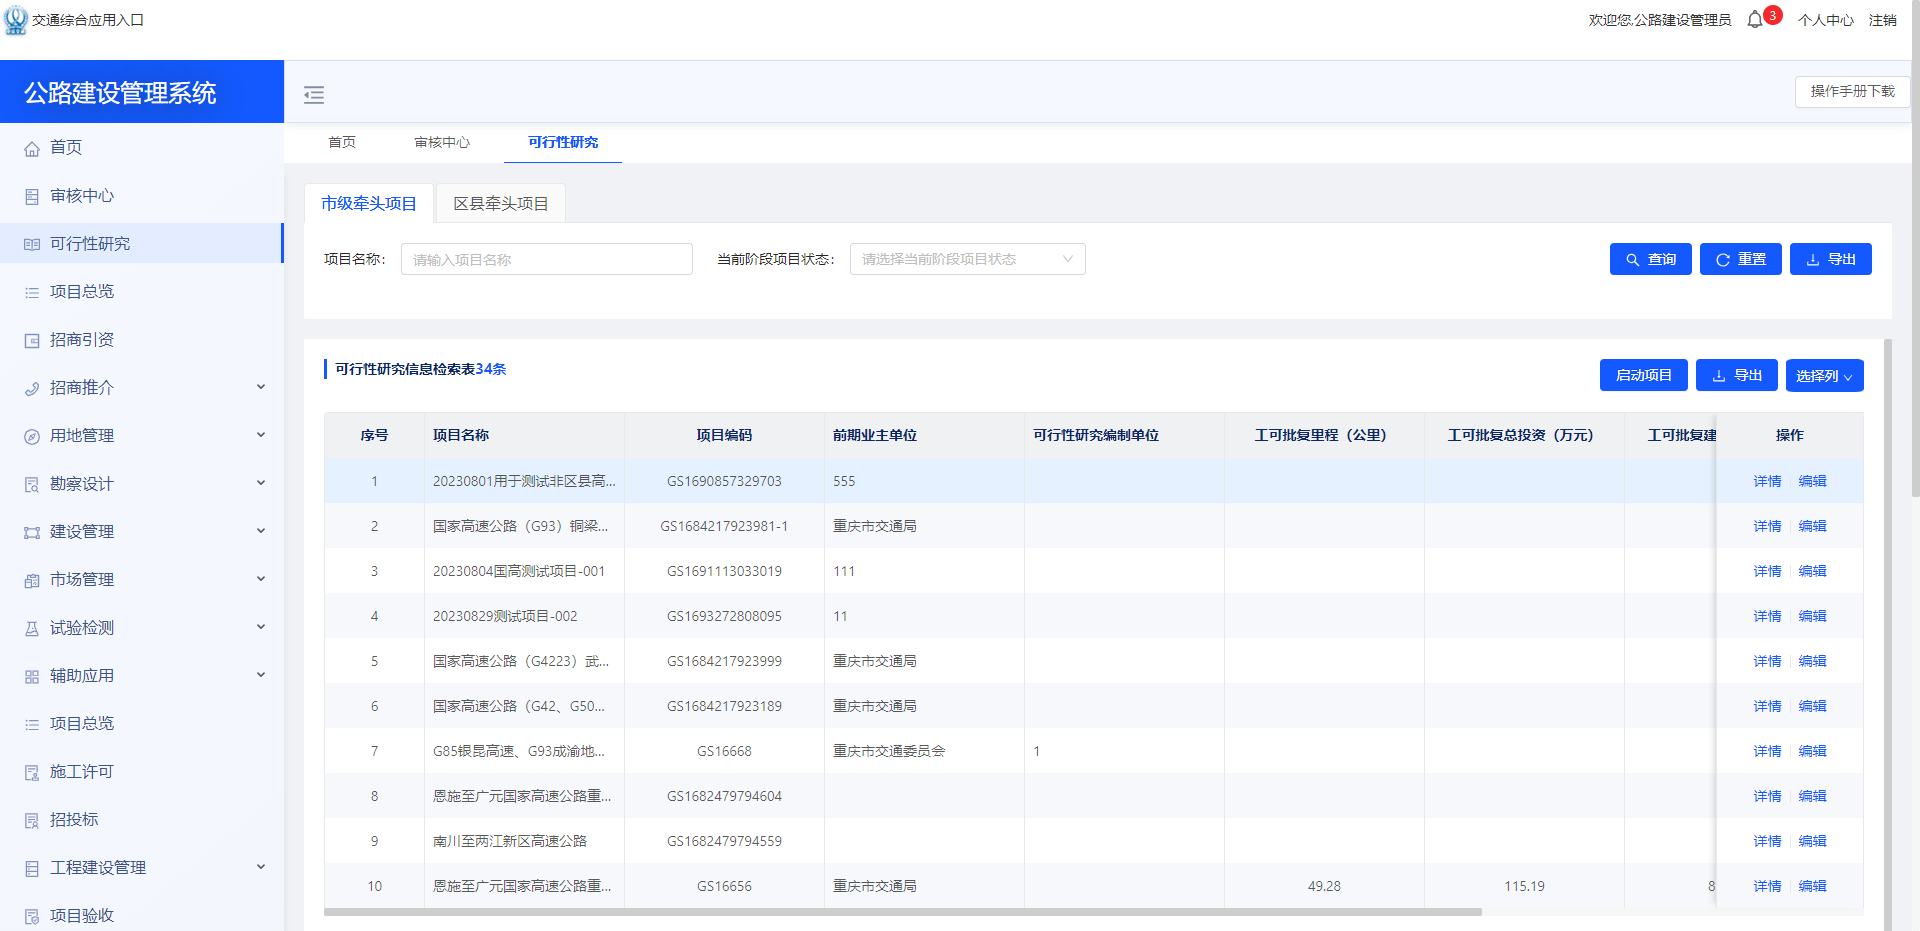Viewport: 1920px width, 931px height.
Task: Expand the 勘察设计 submenu chevron
Action: pyautogui.click(x=261, y=483)
